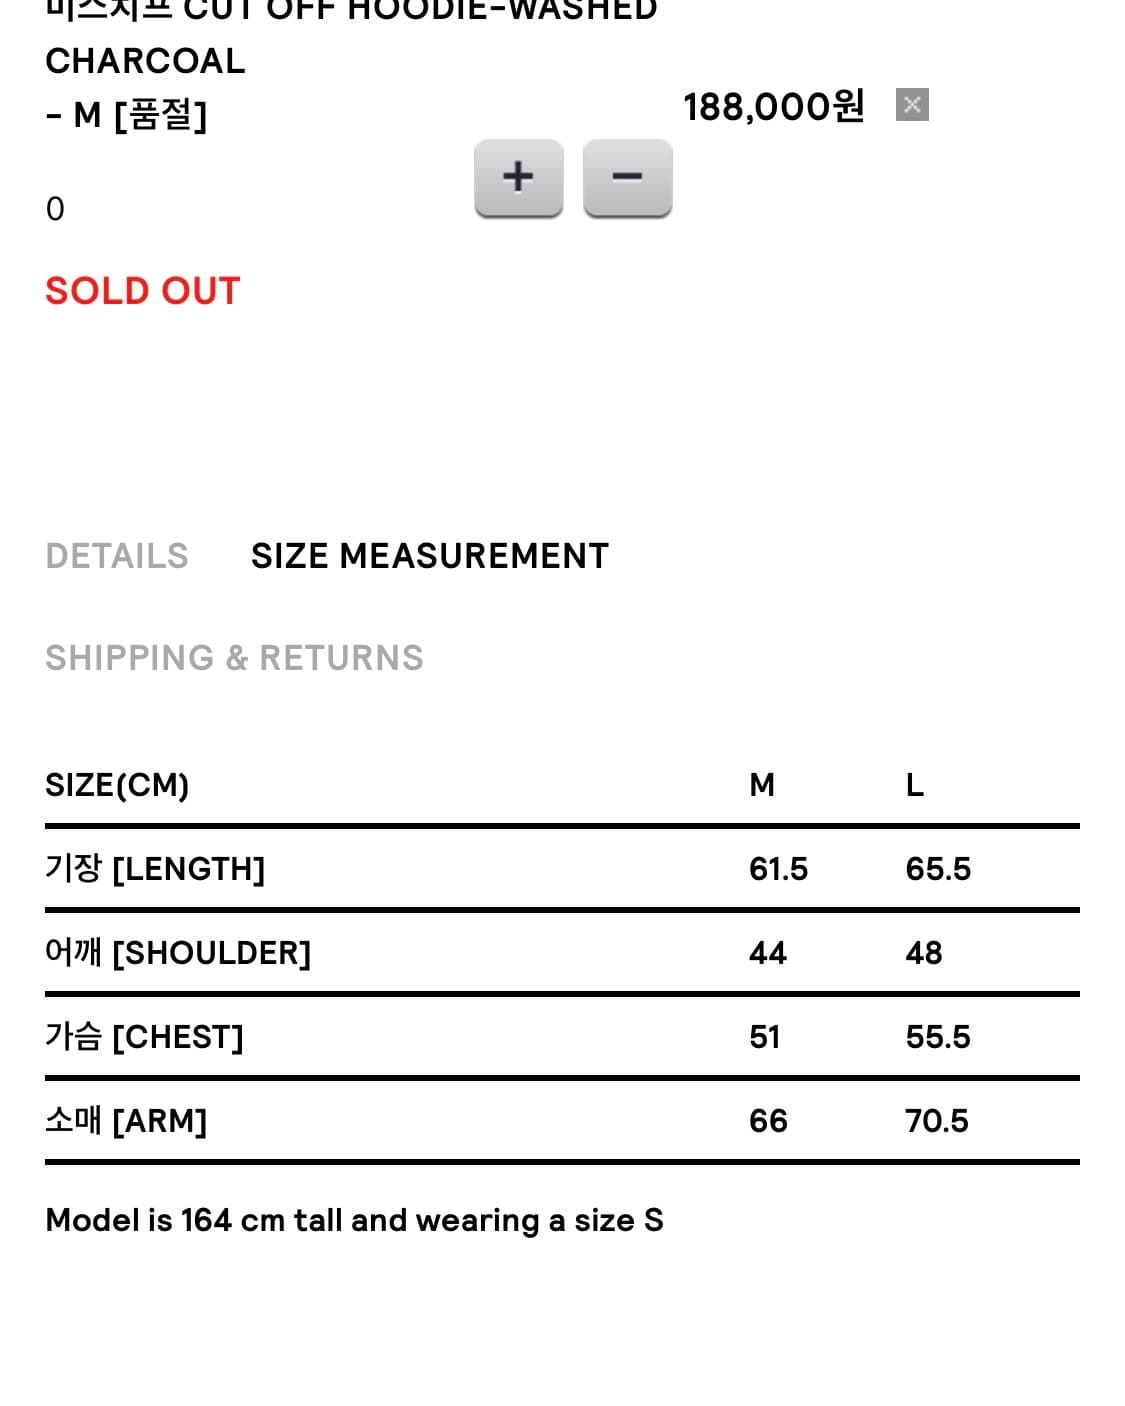Viewport: 1125px width, 1406px height.
Task: Click the 기장 [LENGTH] row label
Action: pyautogui.click(x=155, y=868)
